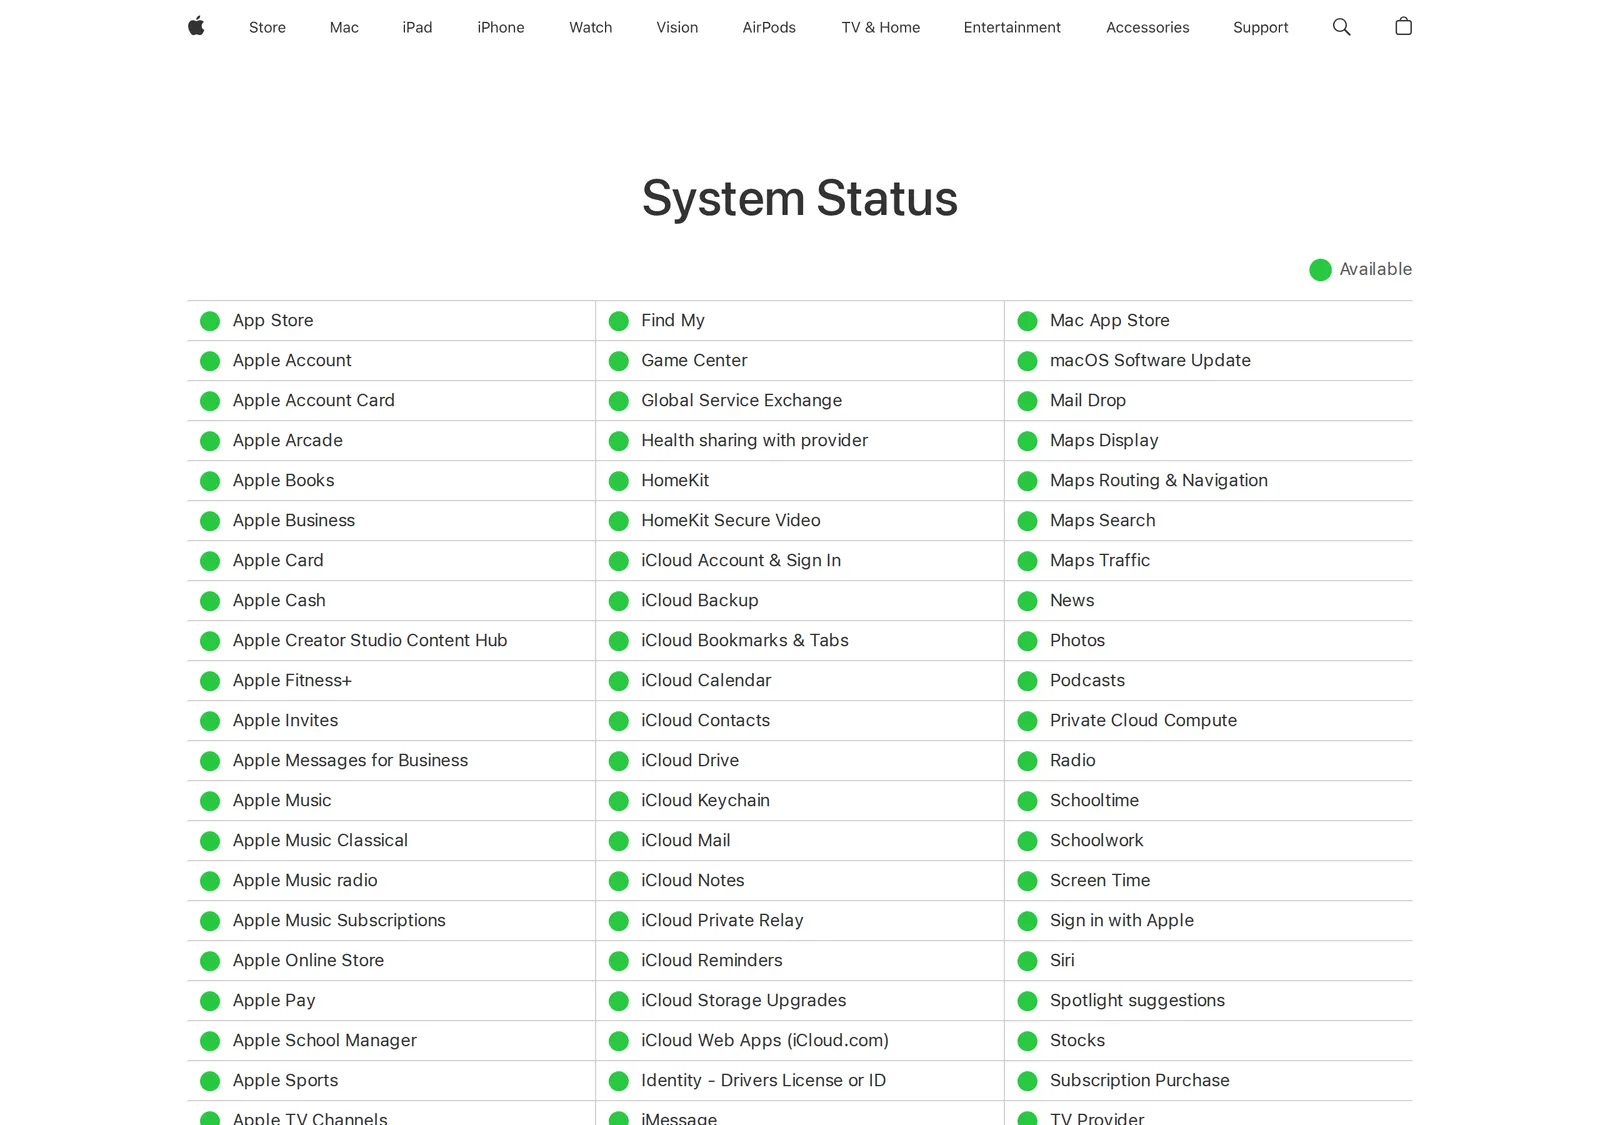Click iCloud Bookmarks & Tabs entry
Viewport: 1600px width, 1125px height.
pyautogui.click(x=745, y=640)
